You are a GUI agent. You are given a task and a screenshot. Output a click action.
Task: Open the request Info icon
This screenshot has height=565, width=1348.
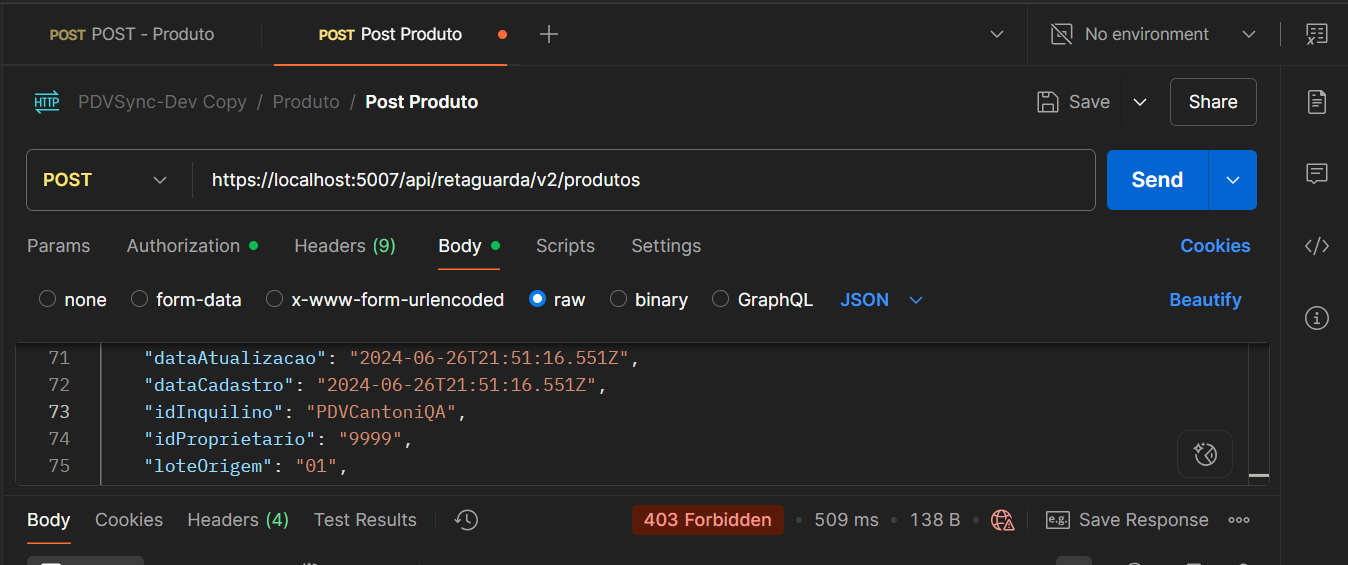pos(1317,319)
